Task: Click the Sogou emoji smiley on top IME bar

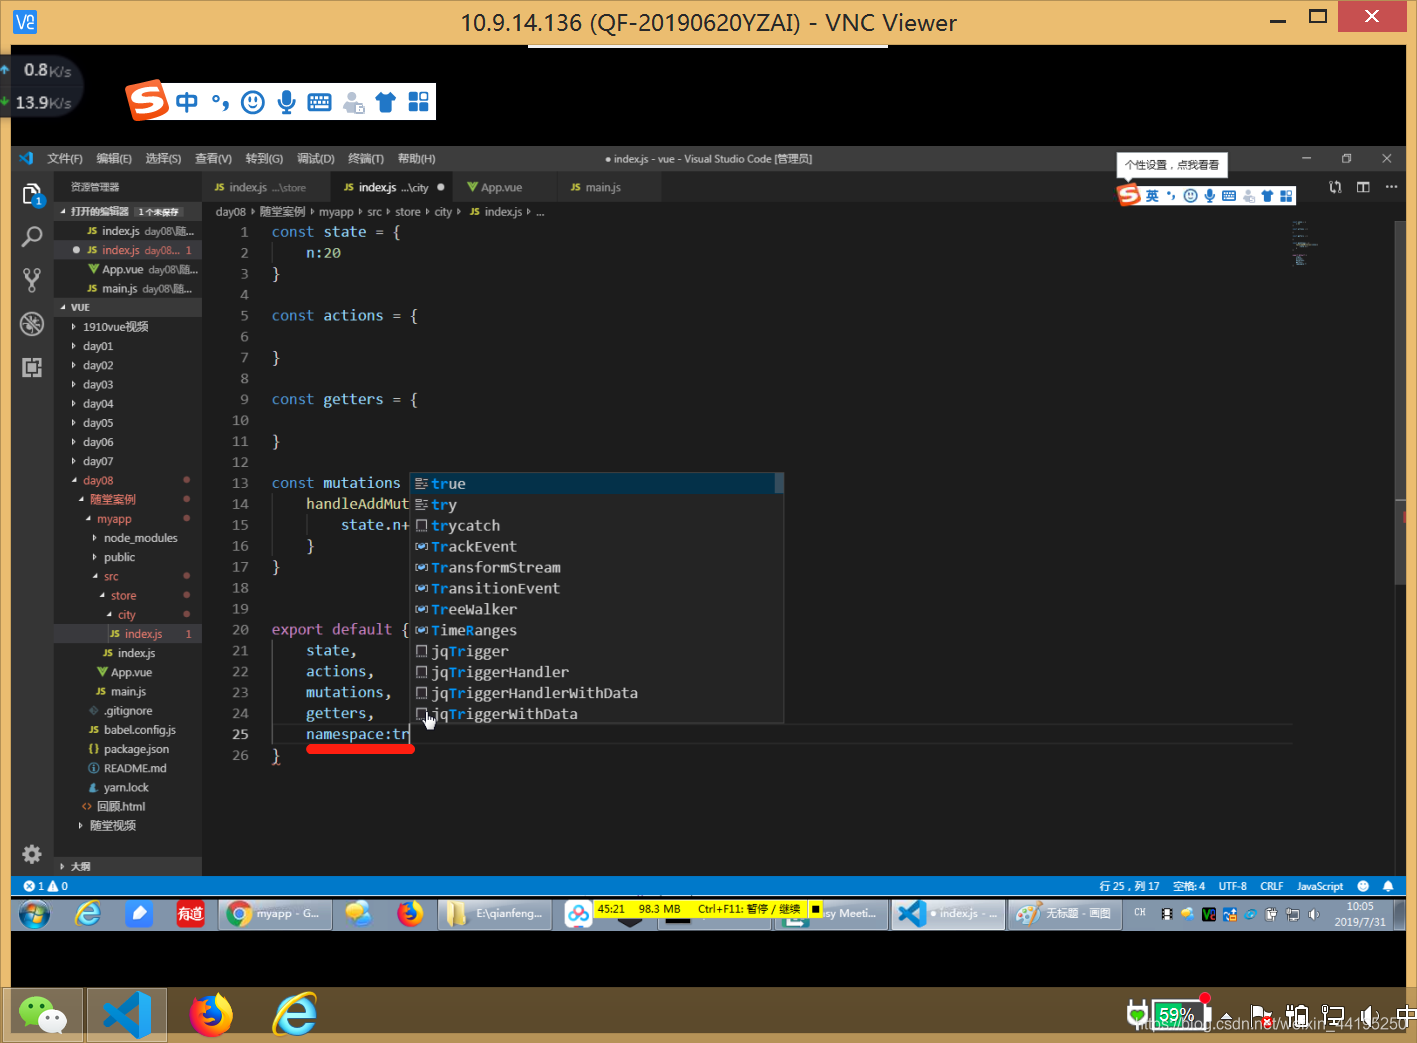Action: pyautogui.click(x=254, y=101)
